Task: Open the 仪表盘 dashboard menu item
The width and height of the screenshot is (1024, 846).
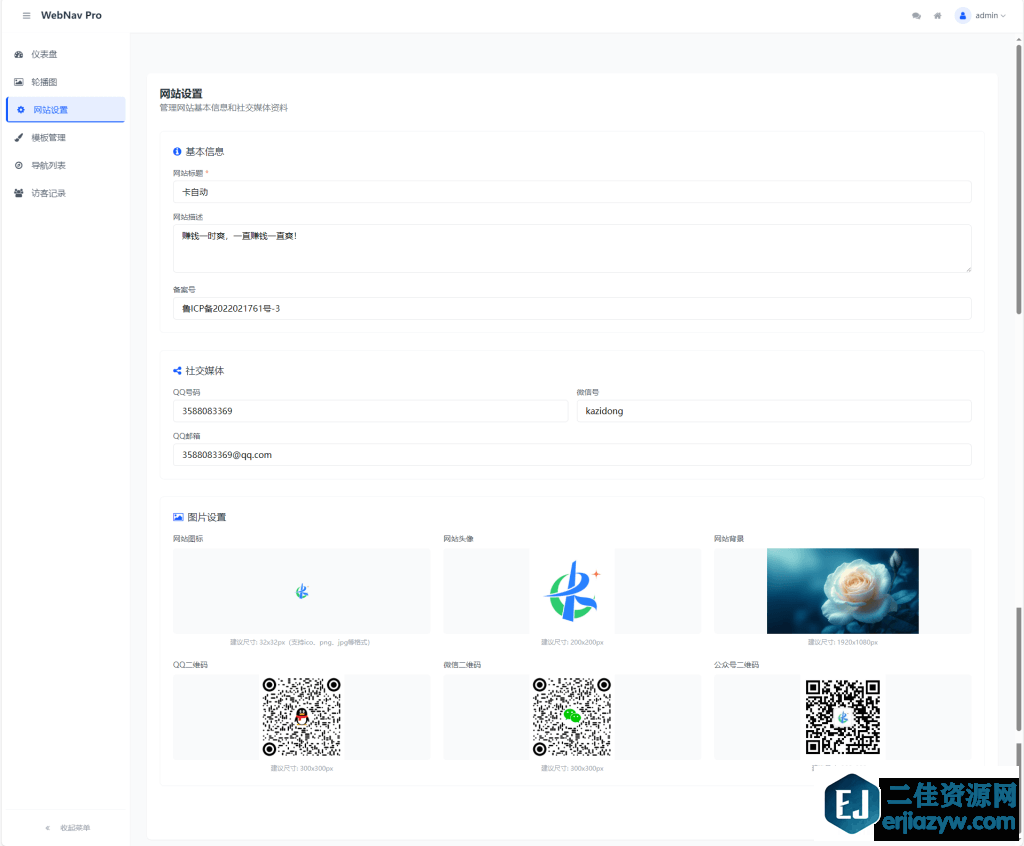Action: (x=50, y=54)
